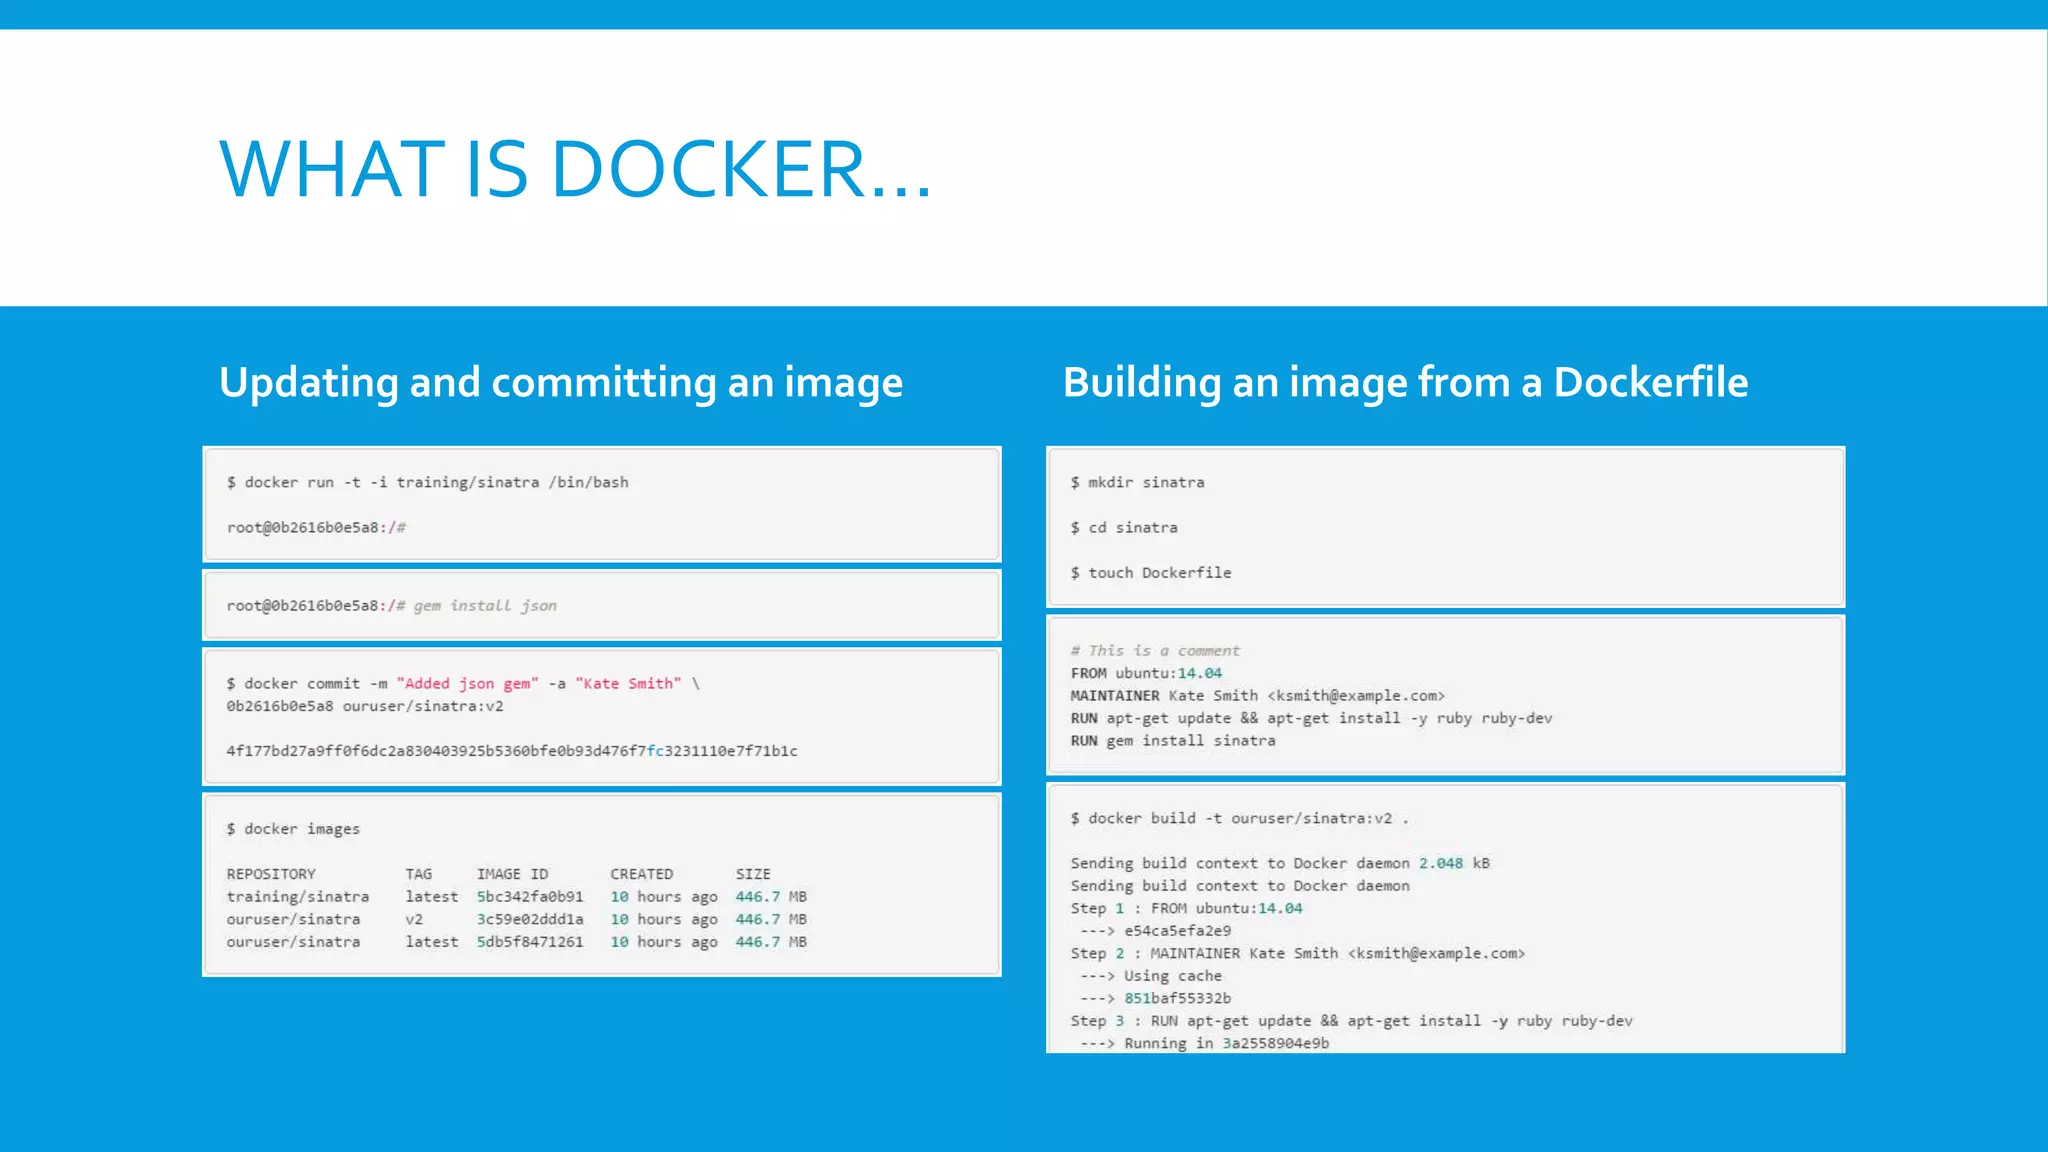Click '0b2616b0e5a8 ouruser/sinatra:v2' line
The image size is (2048, 1152).
point(365,706)
